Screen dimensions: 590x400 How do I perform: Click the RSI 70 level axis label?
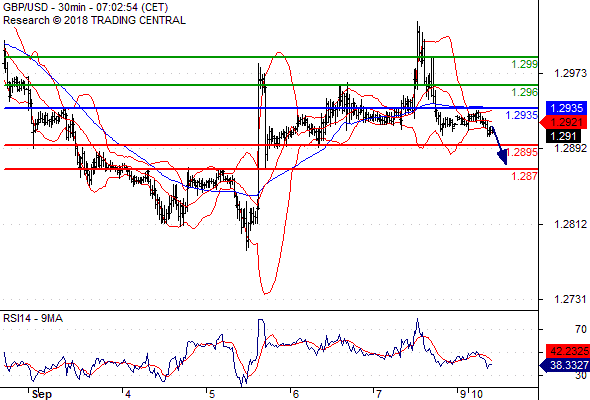click(x=581, y=329)
